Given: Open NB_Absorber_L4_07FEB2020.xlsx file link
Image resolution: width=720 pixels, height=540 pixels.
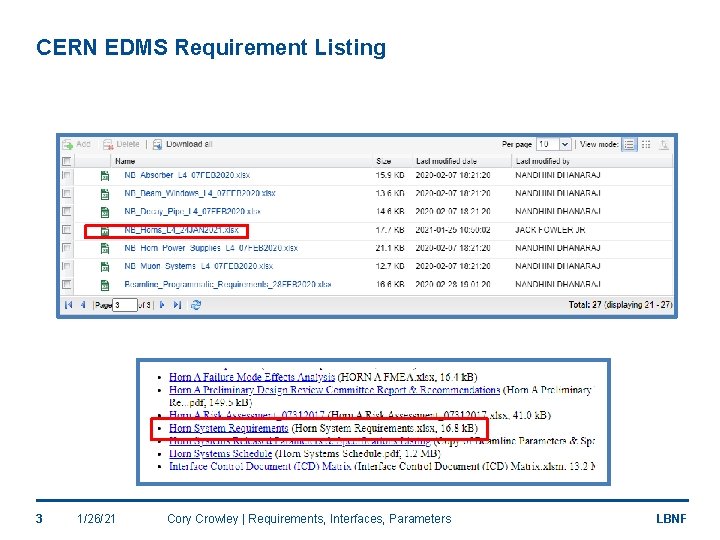Looking at the screenshot, I should 187,175.
